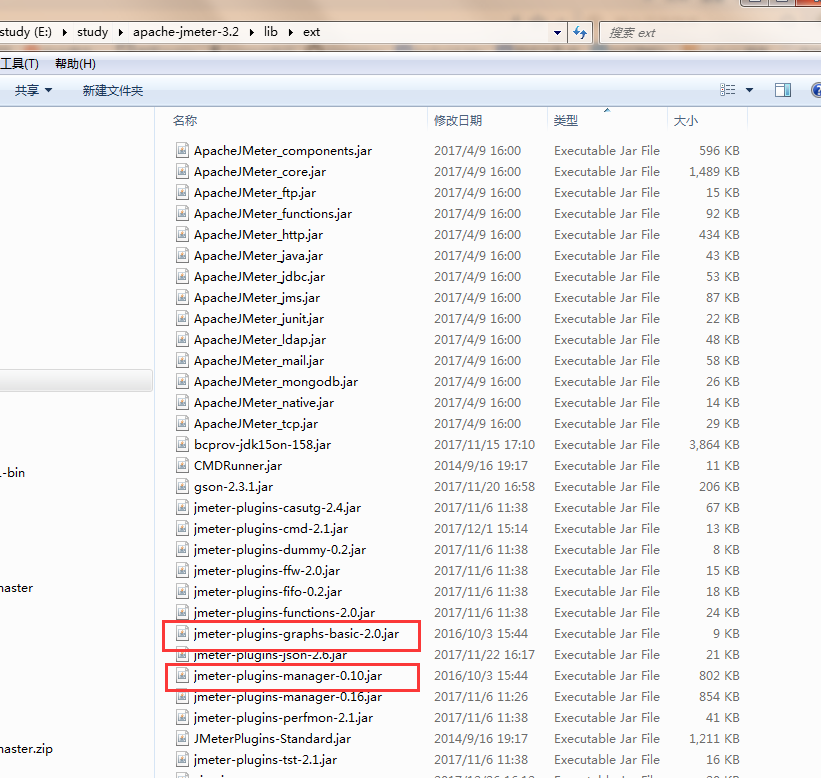Screen dimensions: 821x778
Task: Select file name jmeter-plugins-functions-2.0.jar
Action: (x=284, y=613)
